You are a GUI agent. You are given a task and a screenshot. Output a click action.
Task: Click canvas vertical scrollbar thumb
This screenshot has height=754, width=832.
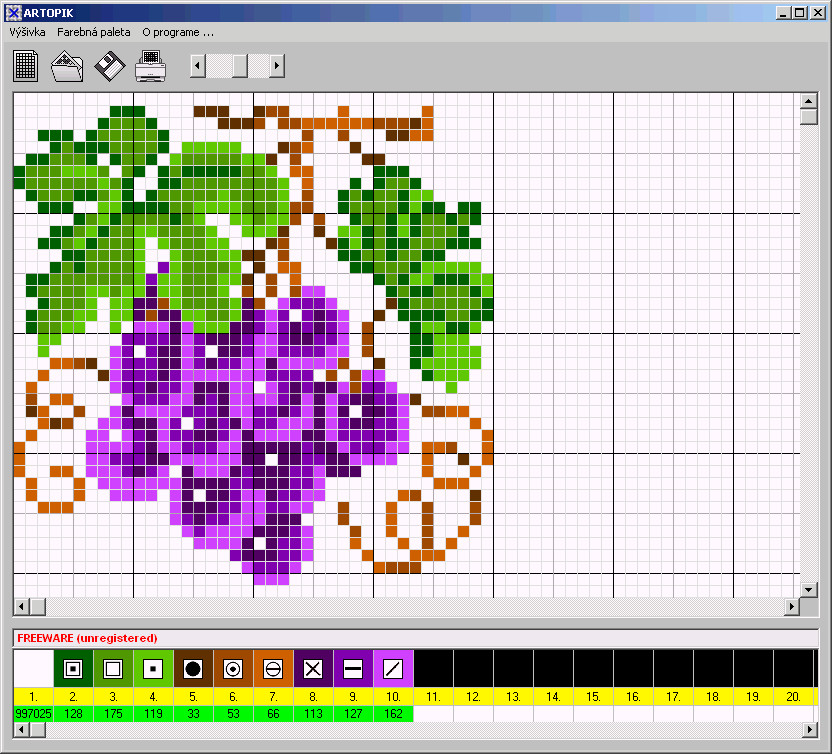point(809,117)
